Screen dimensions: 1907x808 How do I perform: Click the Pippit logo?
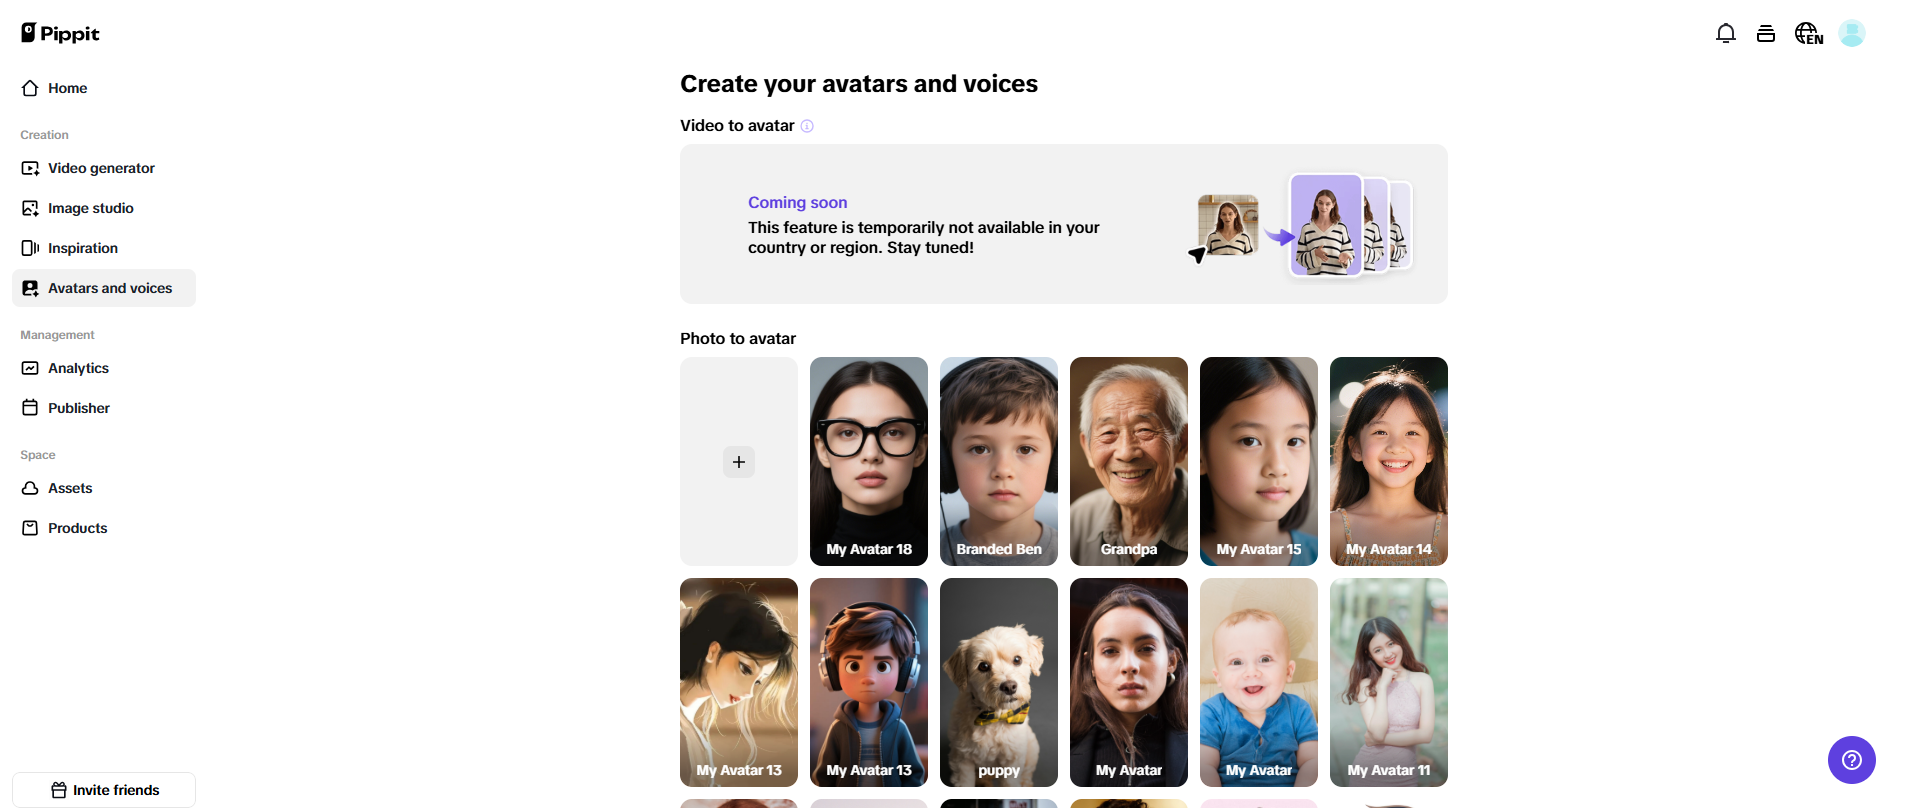60,33
